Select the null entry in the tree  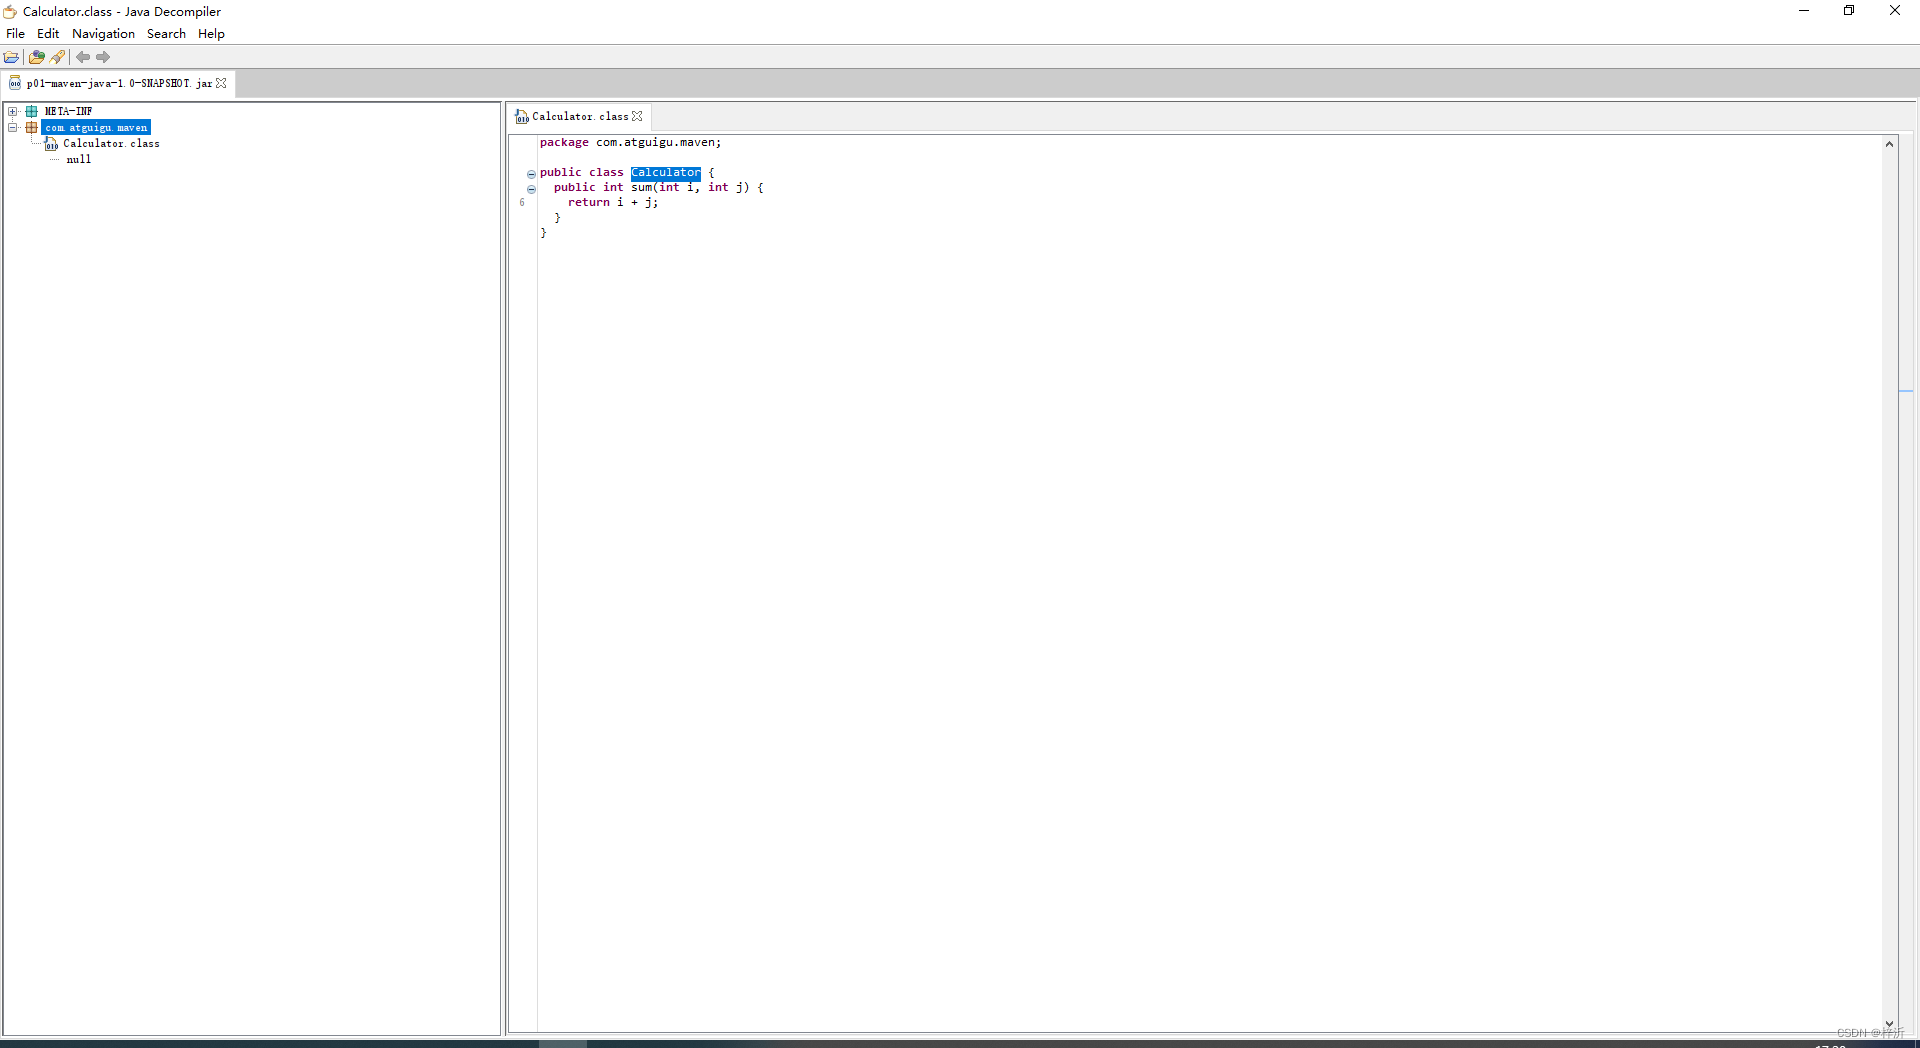pos(79,159)
